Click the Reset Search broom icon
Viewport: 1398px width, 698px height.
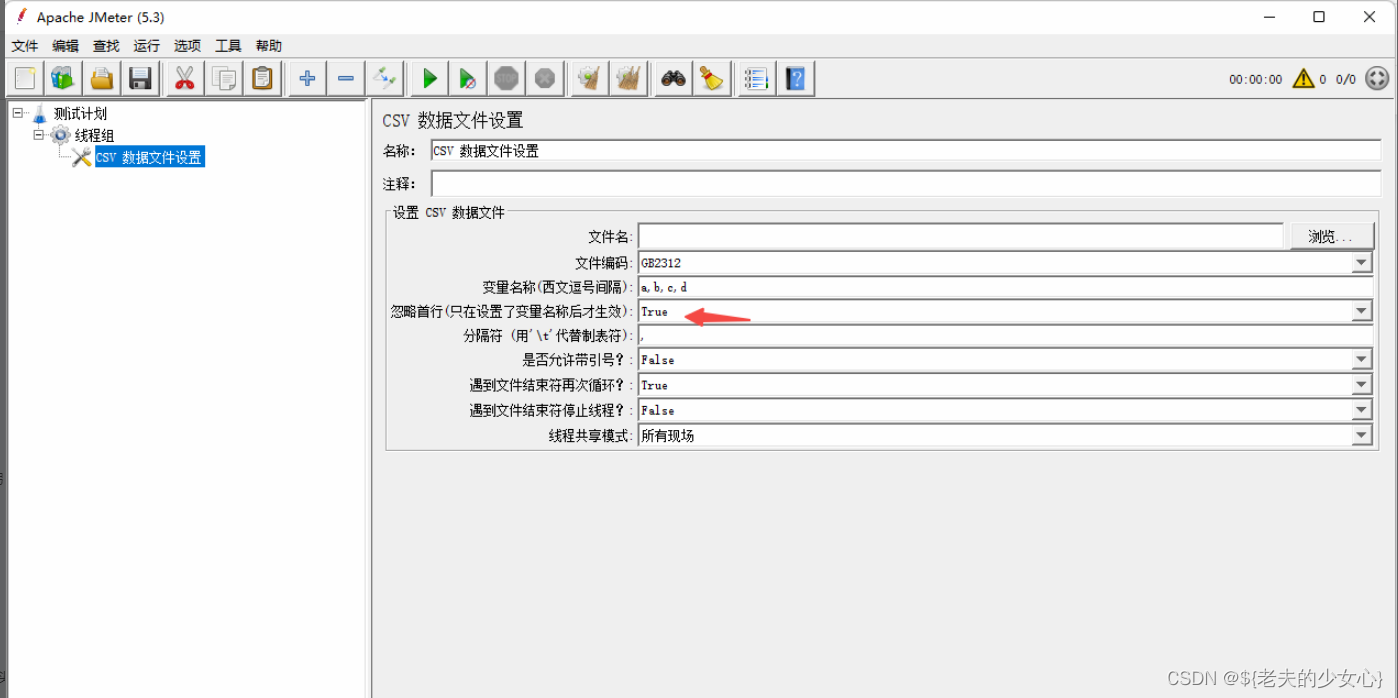(x=712, y=78)
